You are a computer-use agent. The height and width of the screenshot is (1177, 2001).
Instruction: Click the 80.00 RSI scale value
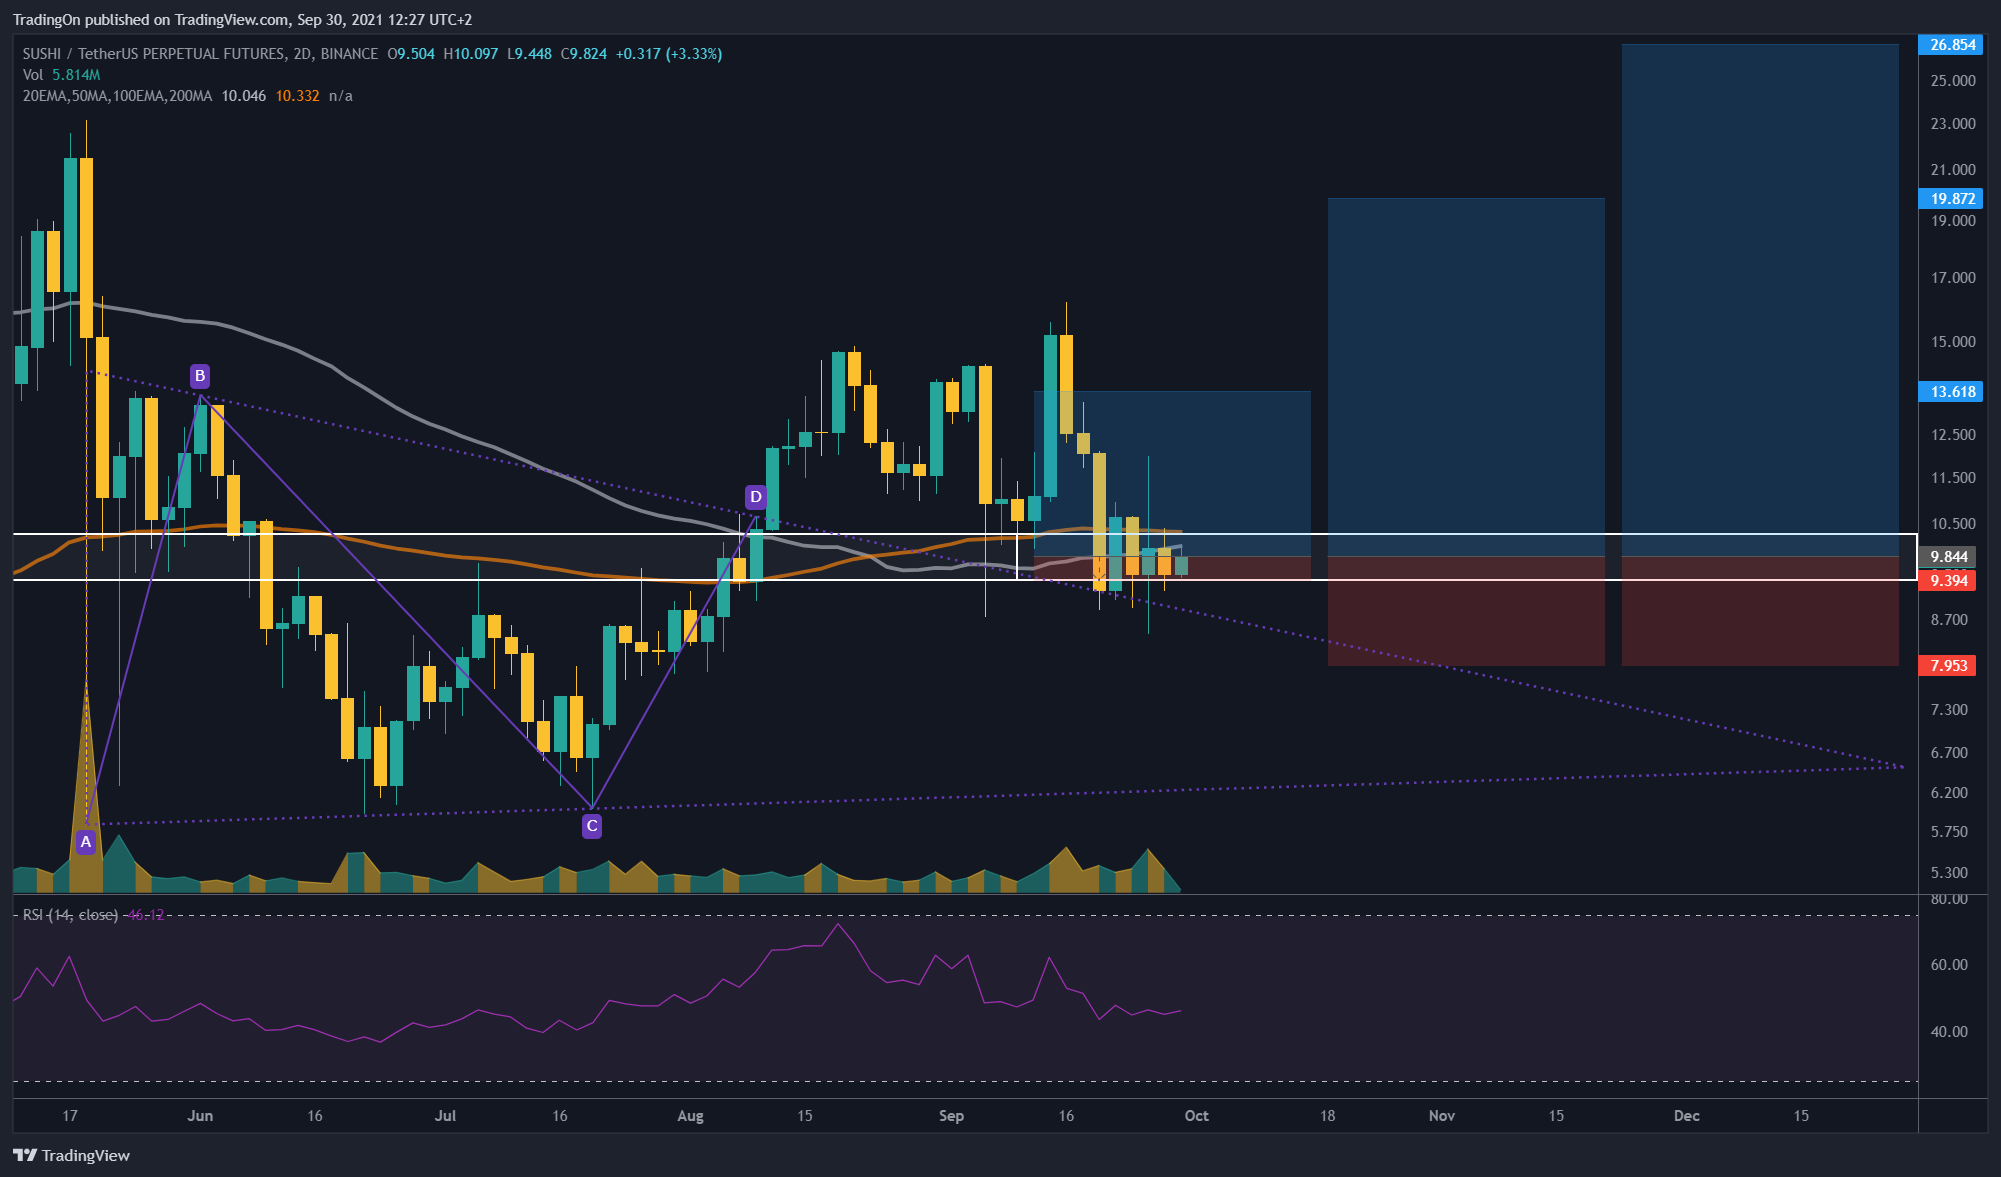coord(1949,899)
